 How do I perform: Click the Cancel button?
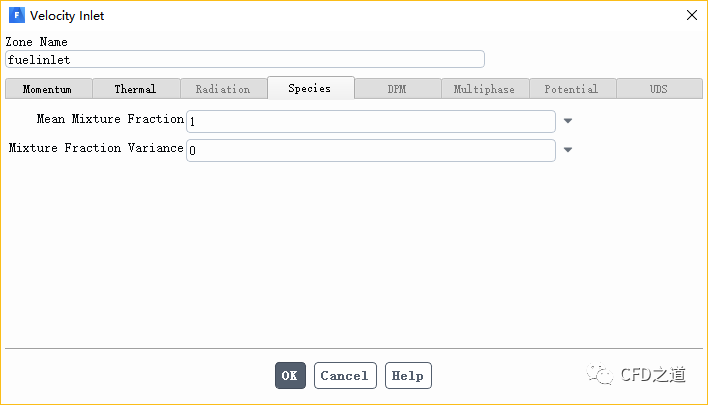tap(345, 376)
